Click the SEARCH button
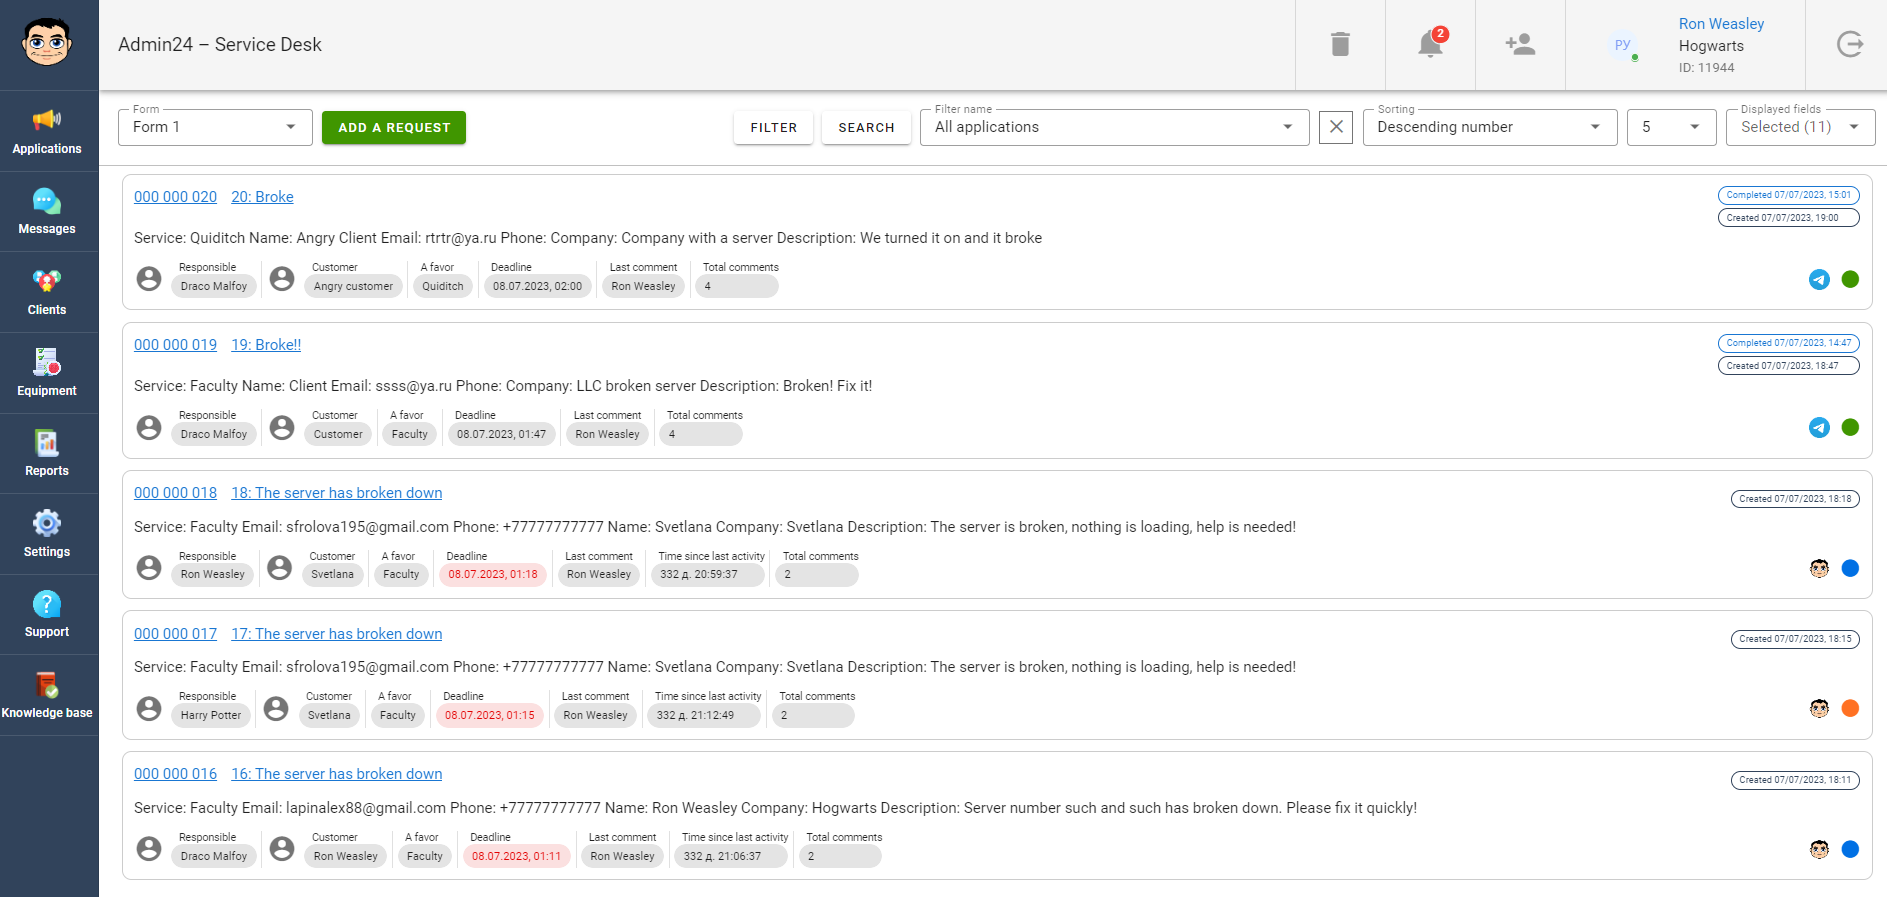The height and width of the screenshot is (897, 1887). (866, 127)
